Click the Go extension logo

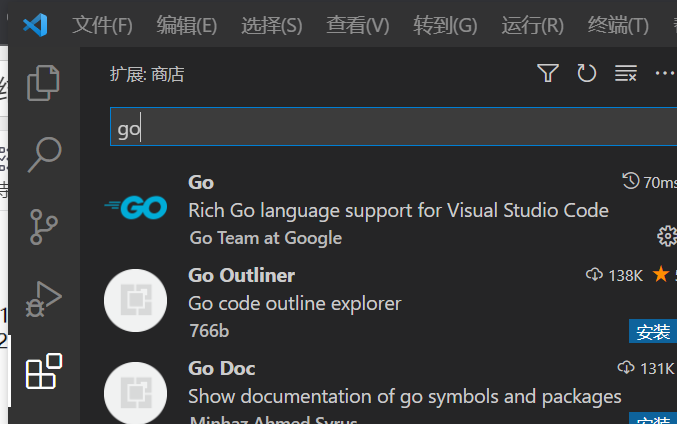pos(136,208)
